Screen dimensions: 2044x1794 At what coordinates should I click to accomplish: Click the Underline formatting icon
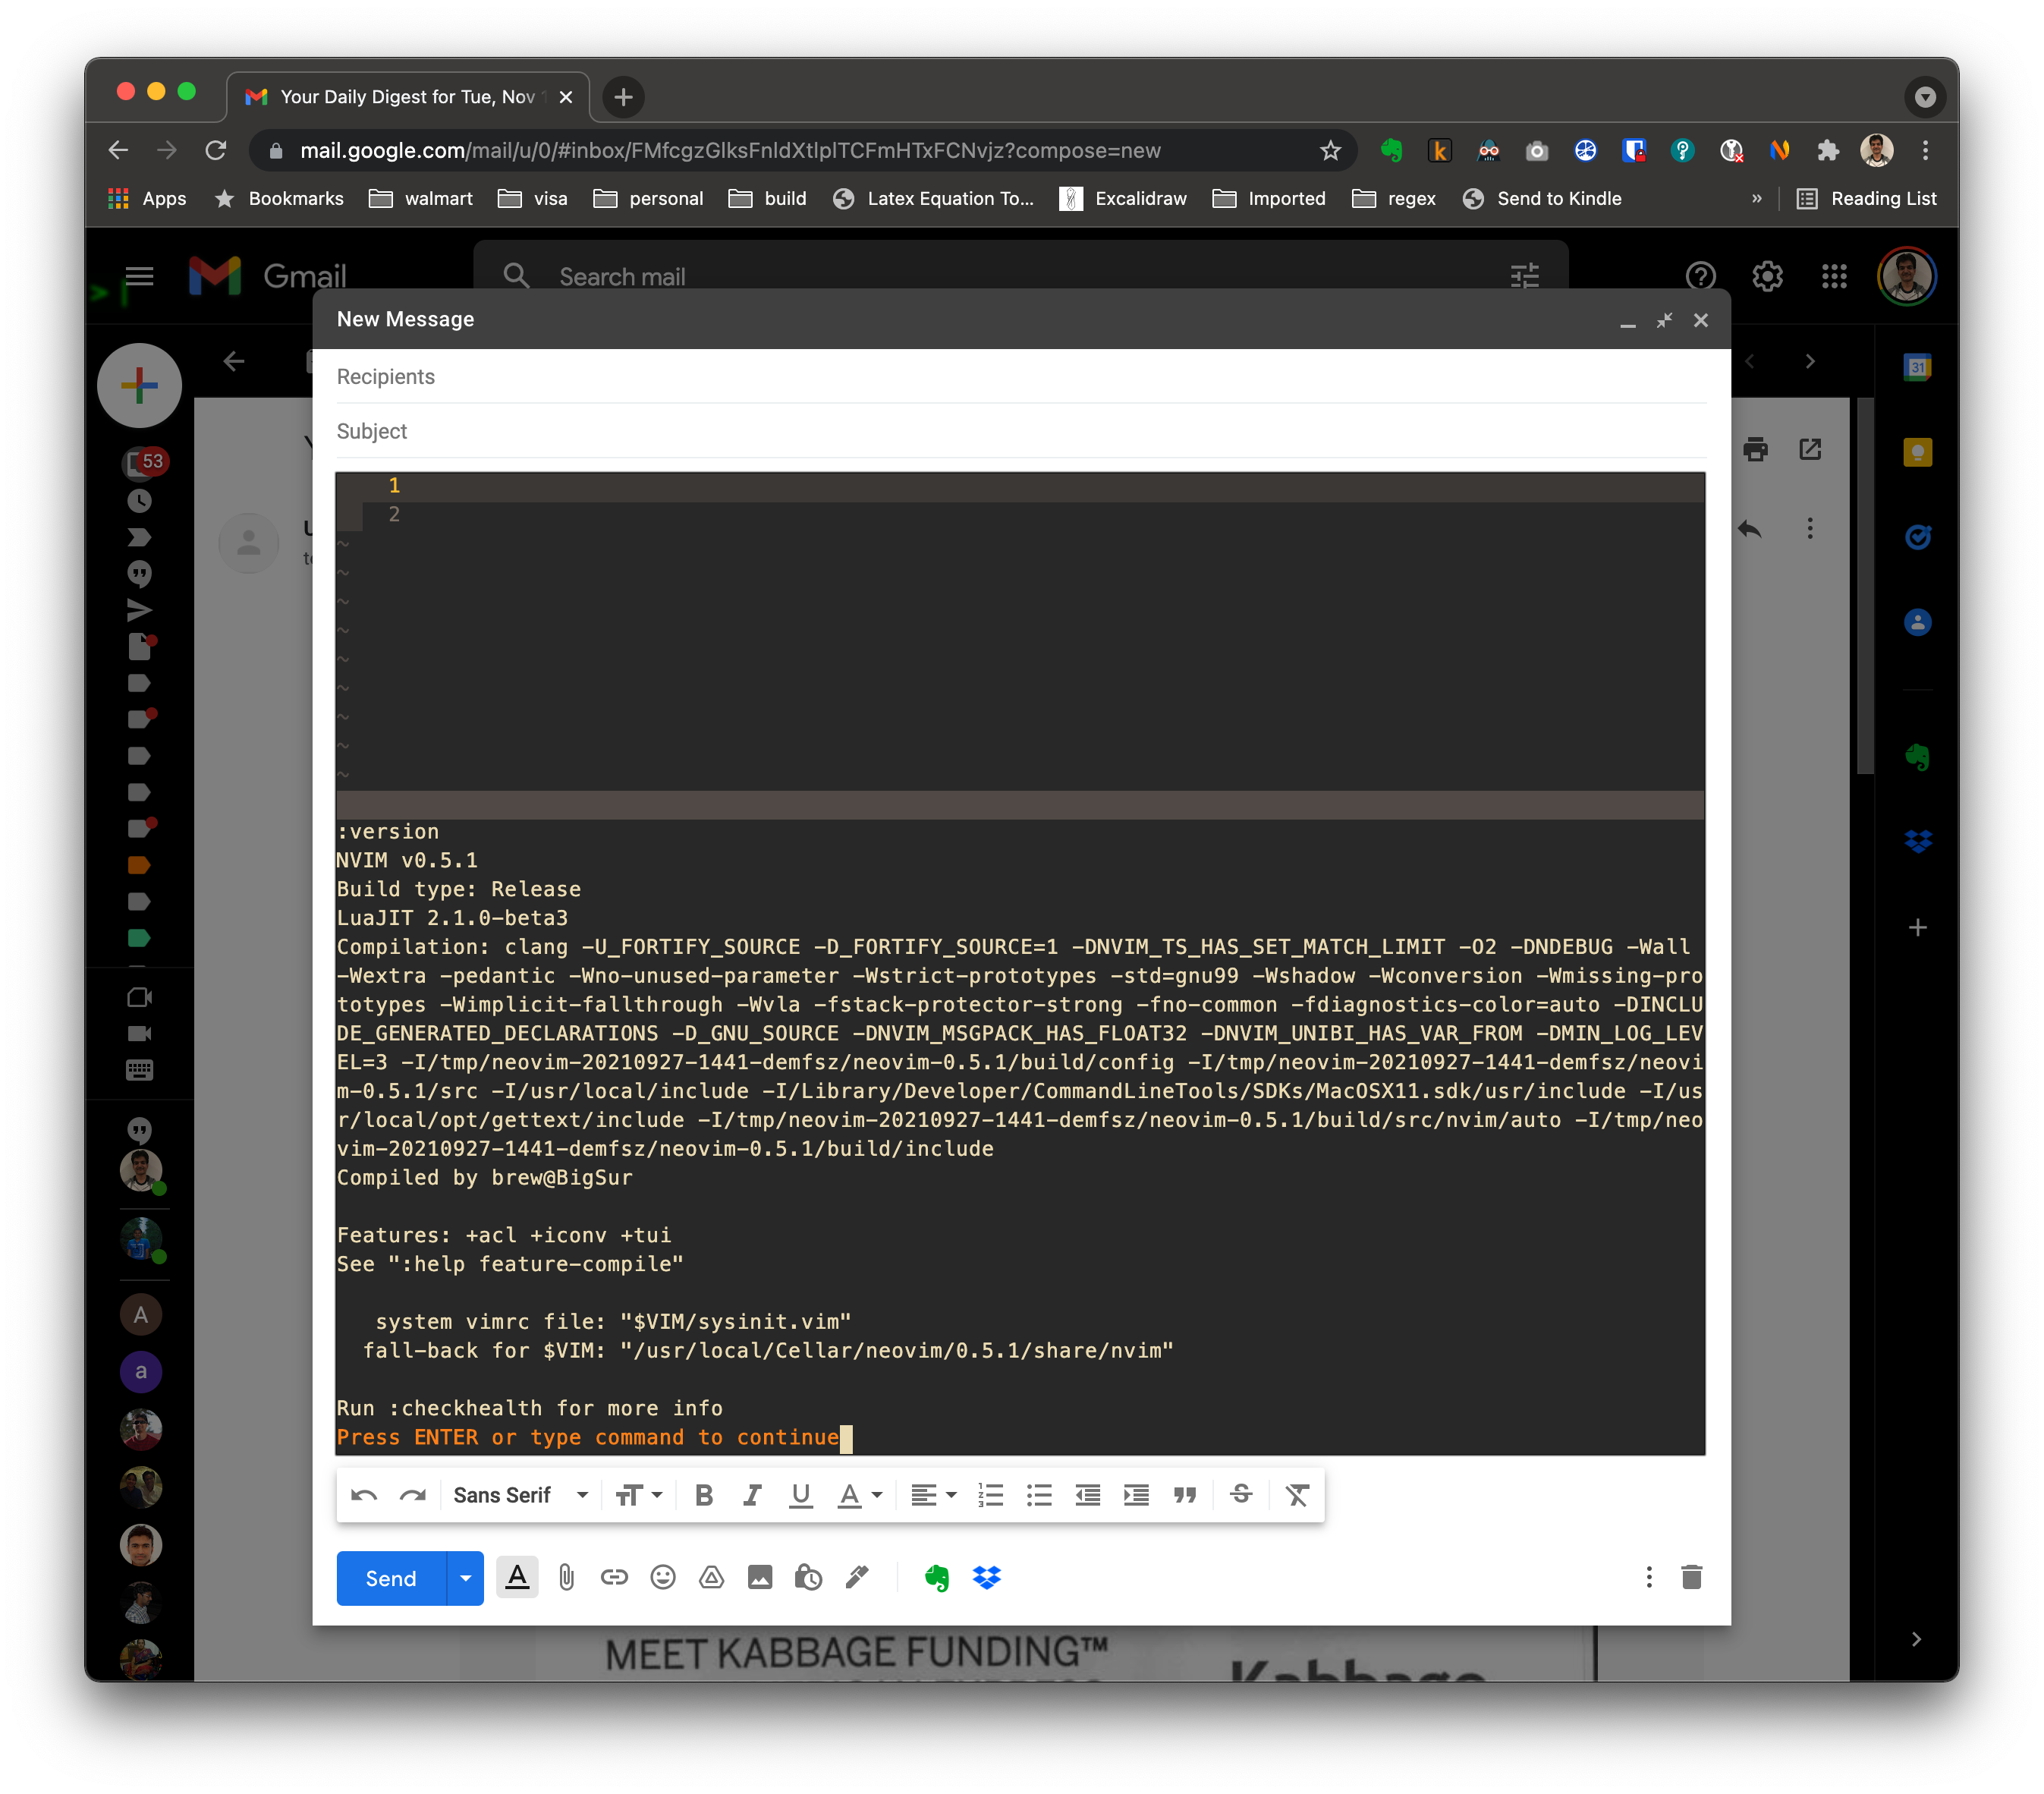800,1494
